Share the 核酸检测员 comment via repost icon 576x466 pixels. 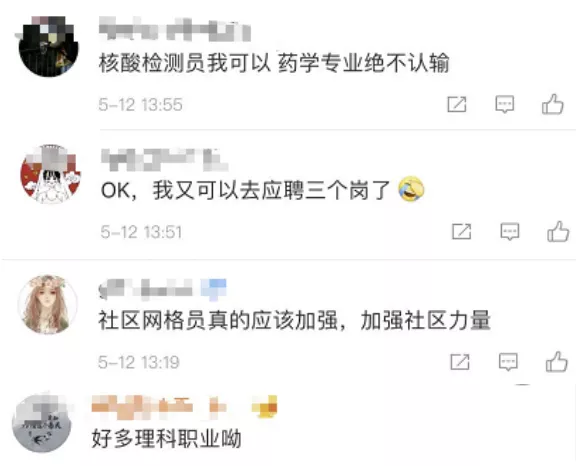[x=457, y=104]
